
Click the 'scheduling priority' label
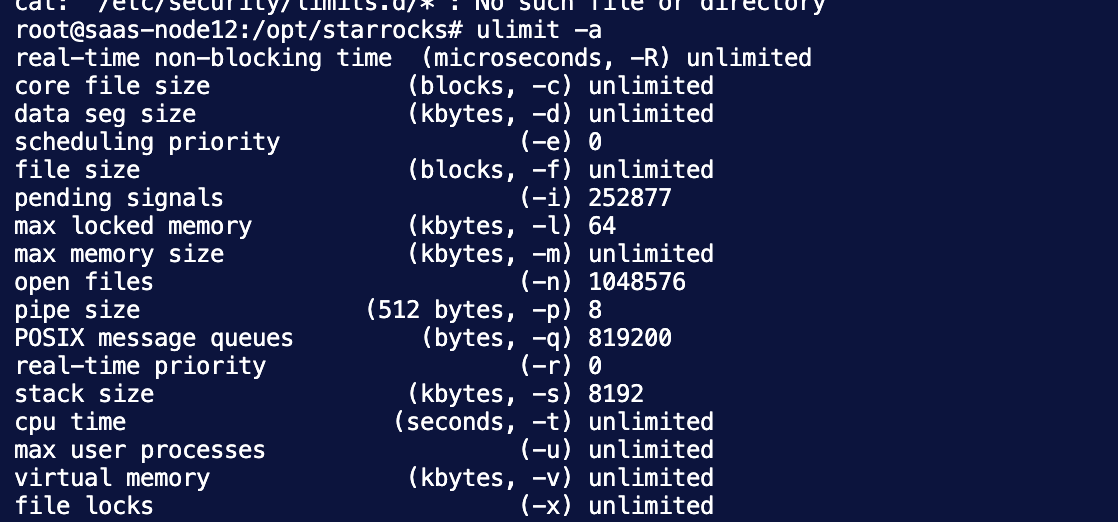pyautogui.click(x=148, y=143)
